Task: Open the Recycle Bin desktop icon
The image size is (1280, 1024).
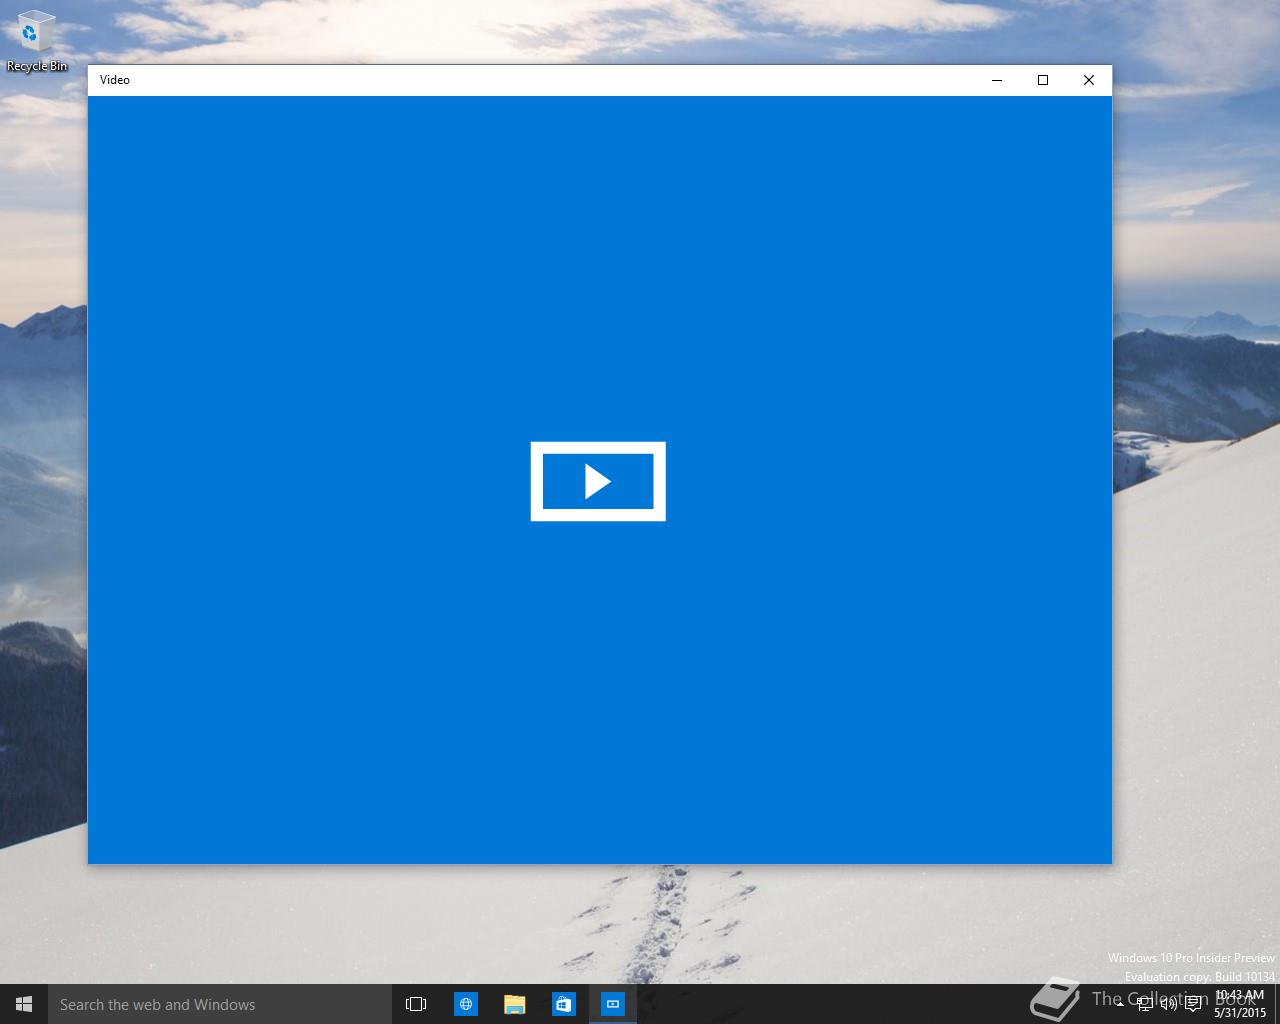Action: click(36, 41)
